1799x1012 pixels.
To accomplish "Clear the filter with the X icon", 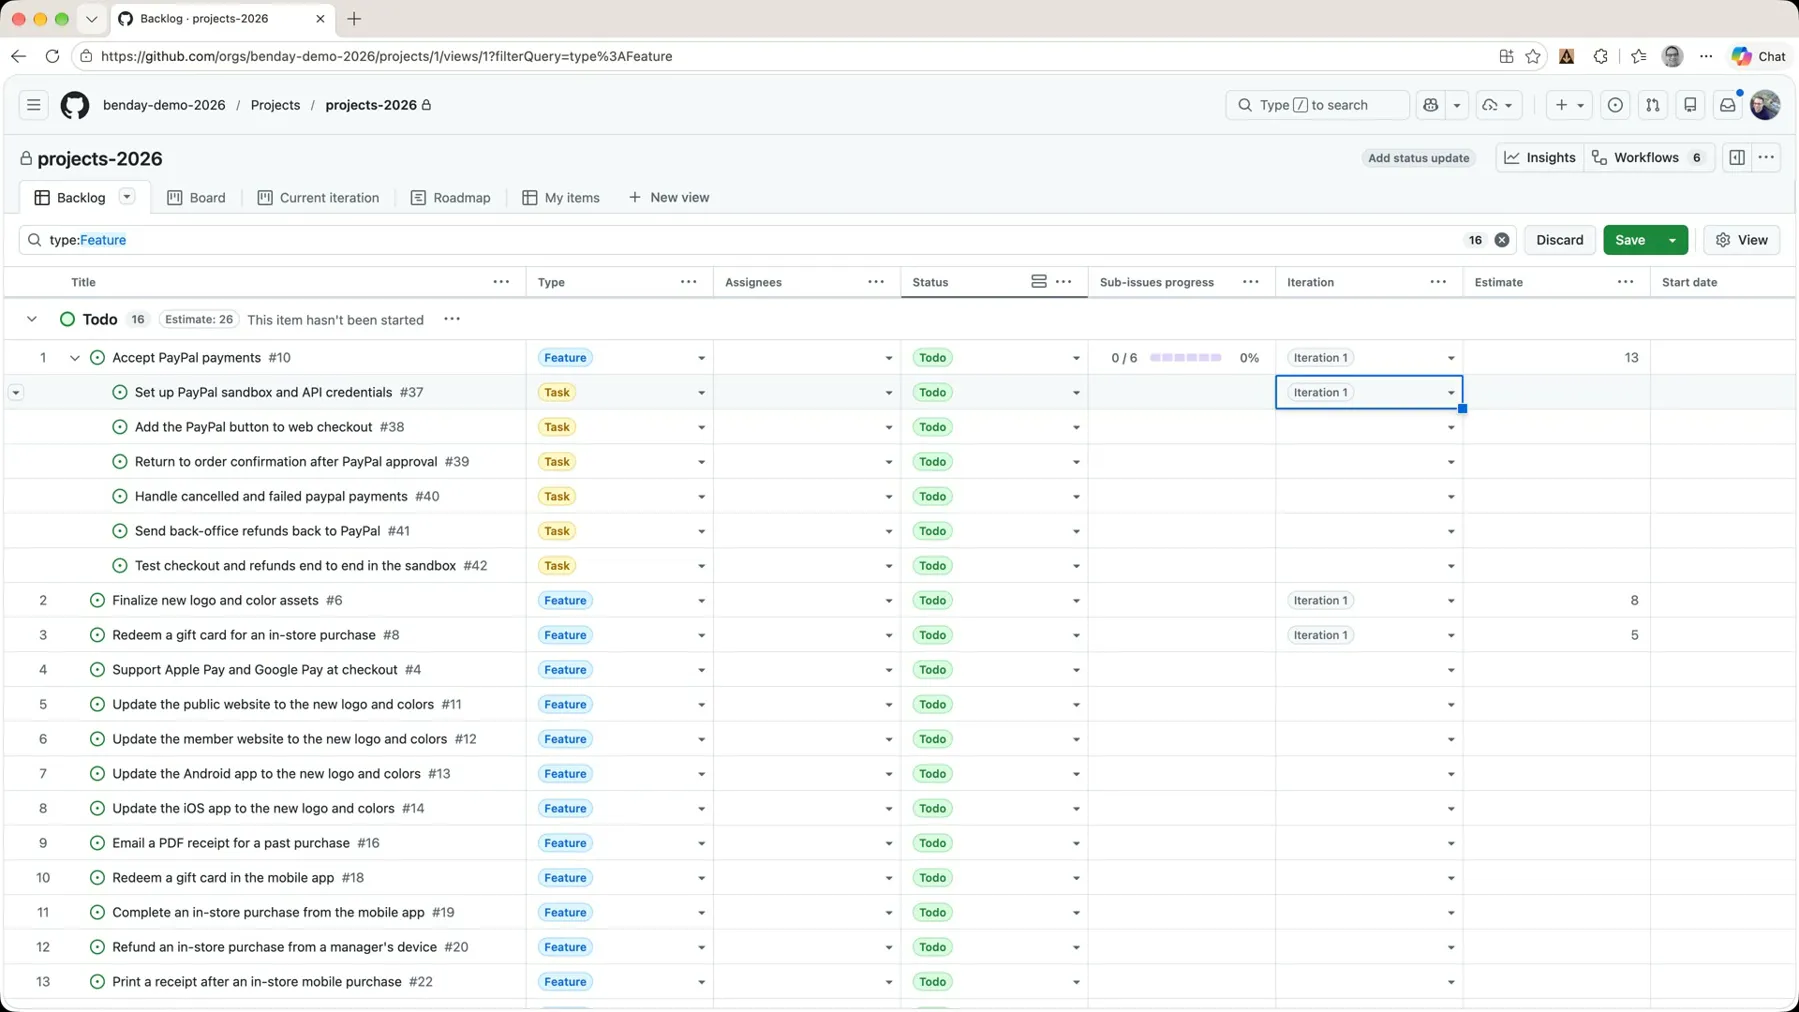I will (x=1502, y=240).
